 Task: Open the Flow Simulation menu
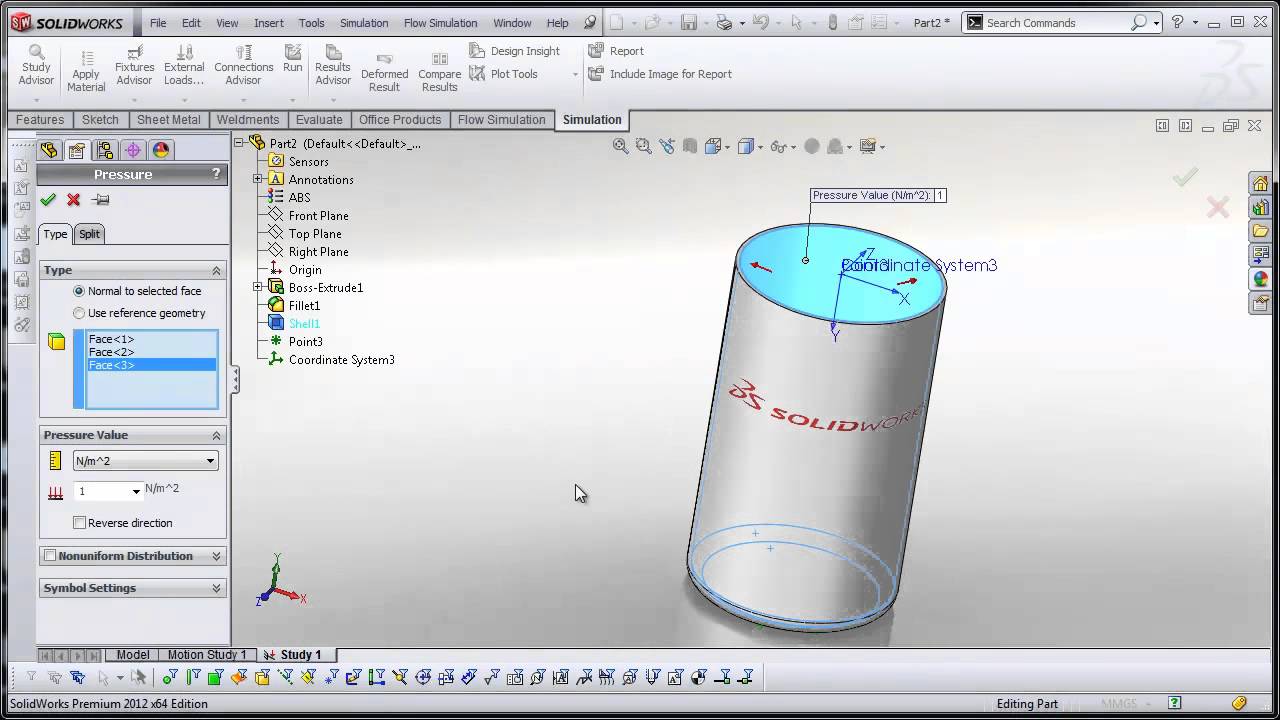pyautogui.click(x=441, y=22)
